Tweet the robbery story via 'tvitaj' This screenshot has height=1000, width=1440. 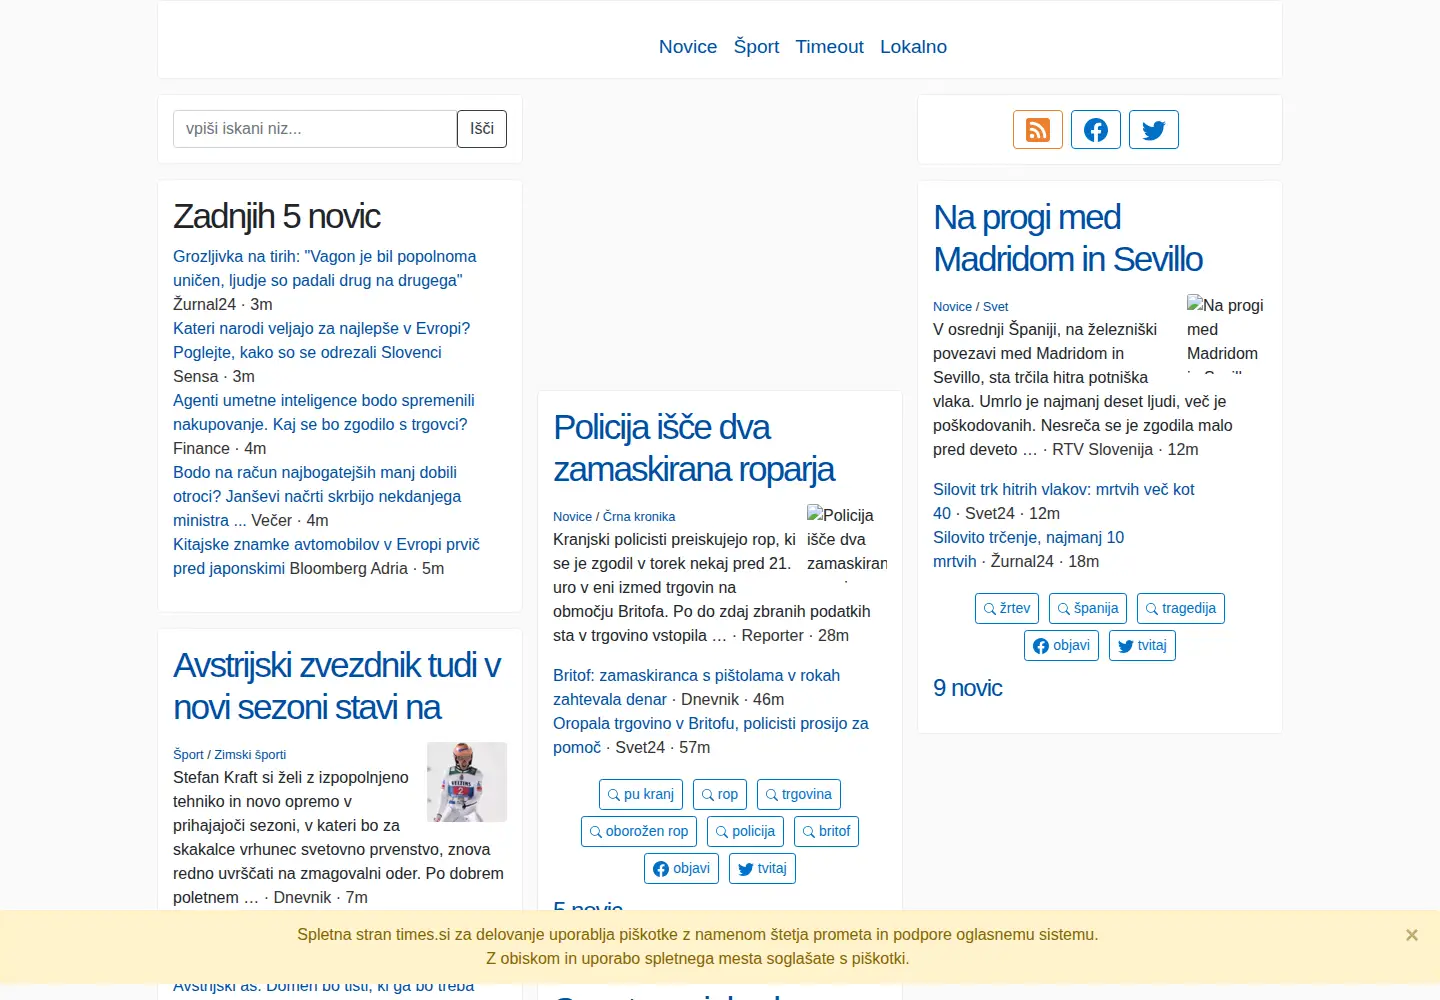[x=762, y=868]
